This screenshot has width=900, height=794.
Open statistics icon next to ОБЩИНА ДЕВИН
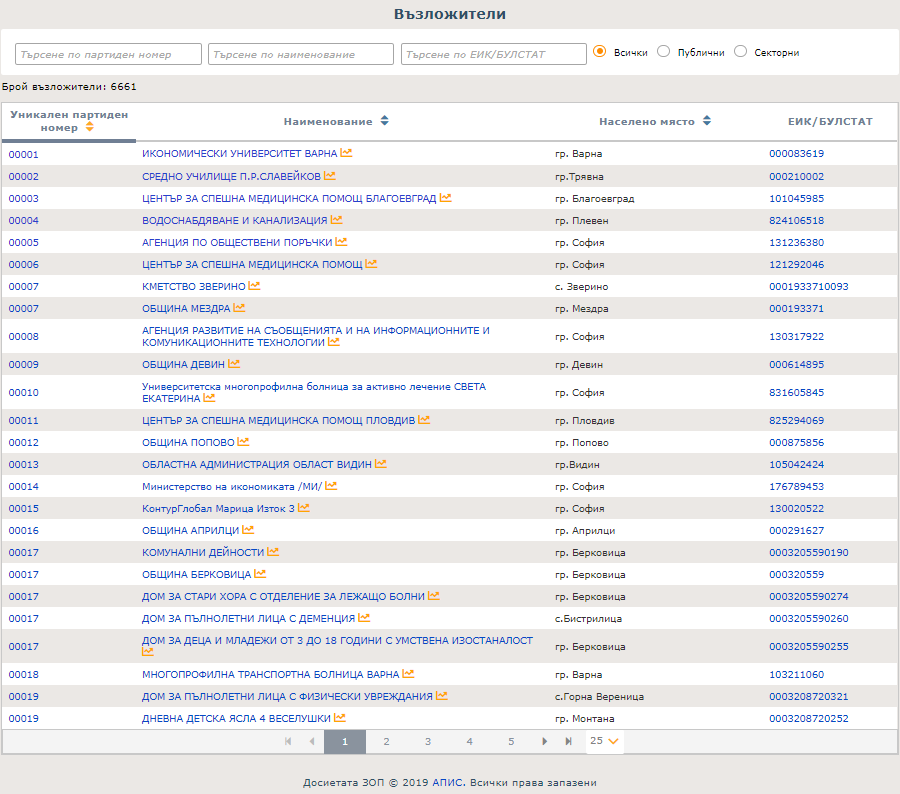234,364
